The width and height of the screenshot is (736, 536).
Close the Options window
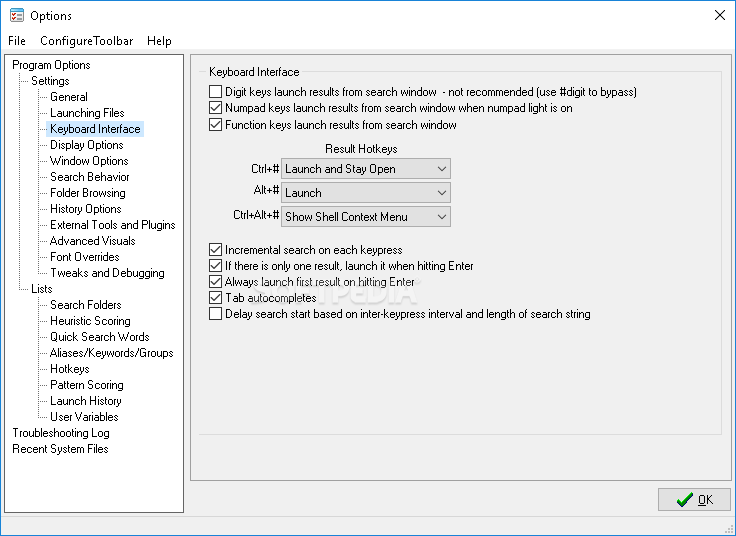(720, 15)
